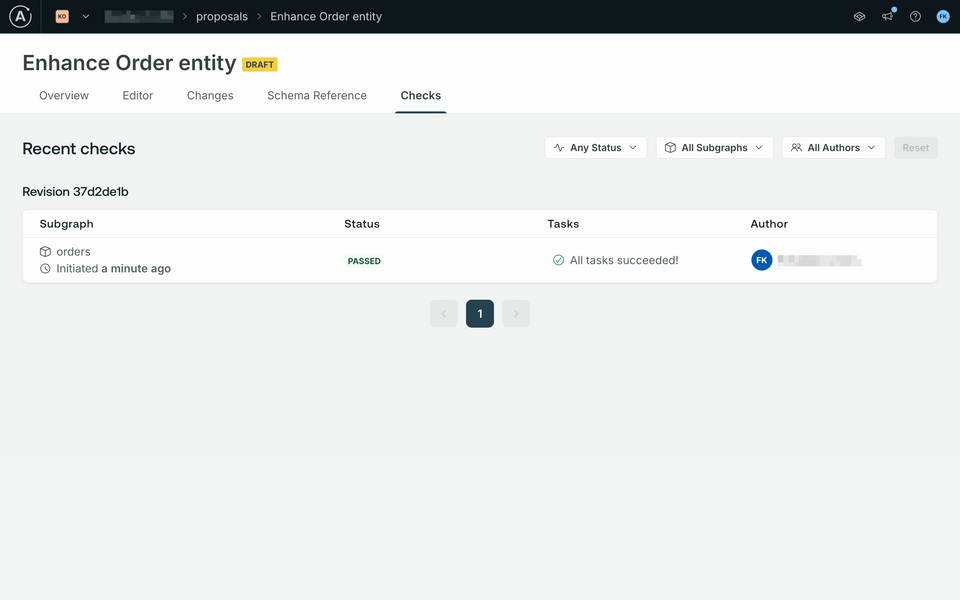
Task: Click the Tasks column header
Action: pos(563,224)
